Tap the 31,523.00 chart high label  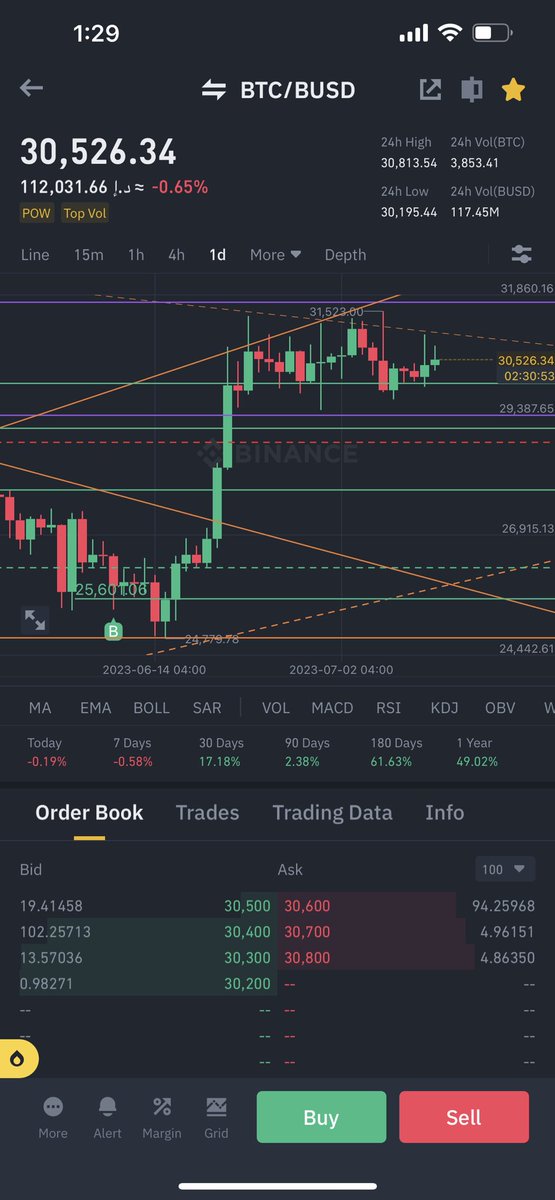(x=336, y=312)
